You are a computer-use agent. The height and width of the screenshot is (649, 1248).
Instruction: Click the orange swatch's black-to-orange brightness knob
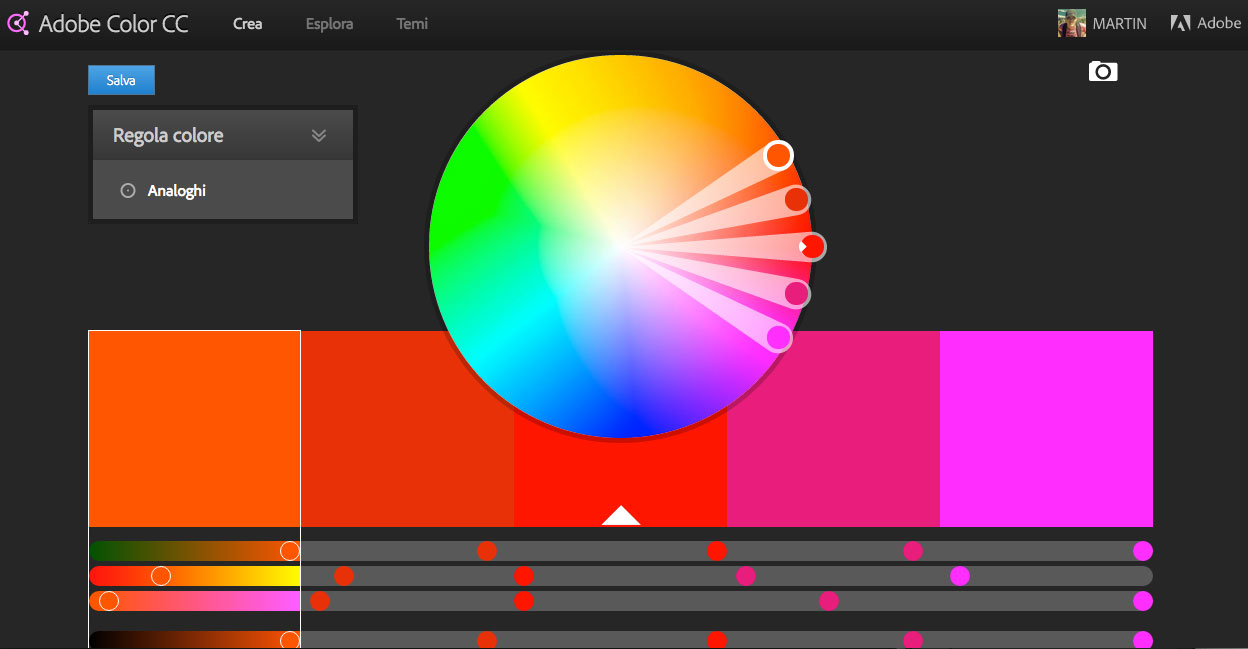pyautogui.click(x=290, y=640)
